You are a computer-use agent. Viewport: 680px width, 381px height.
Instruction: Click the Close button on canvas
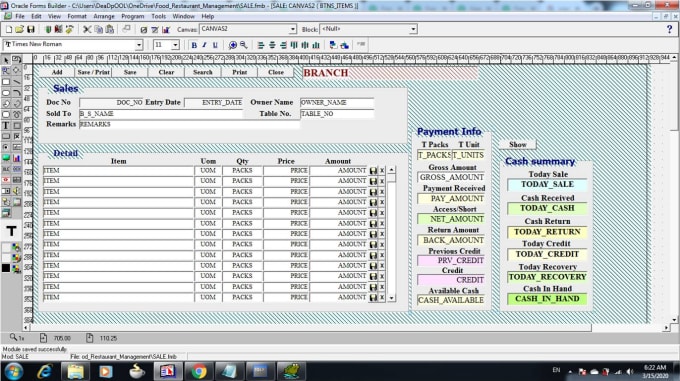click(x=276, y=72)
